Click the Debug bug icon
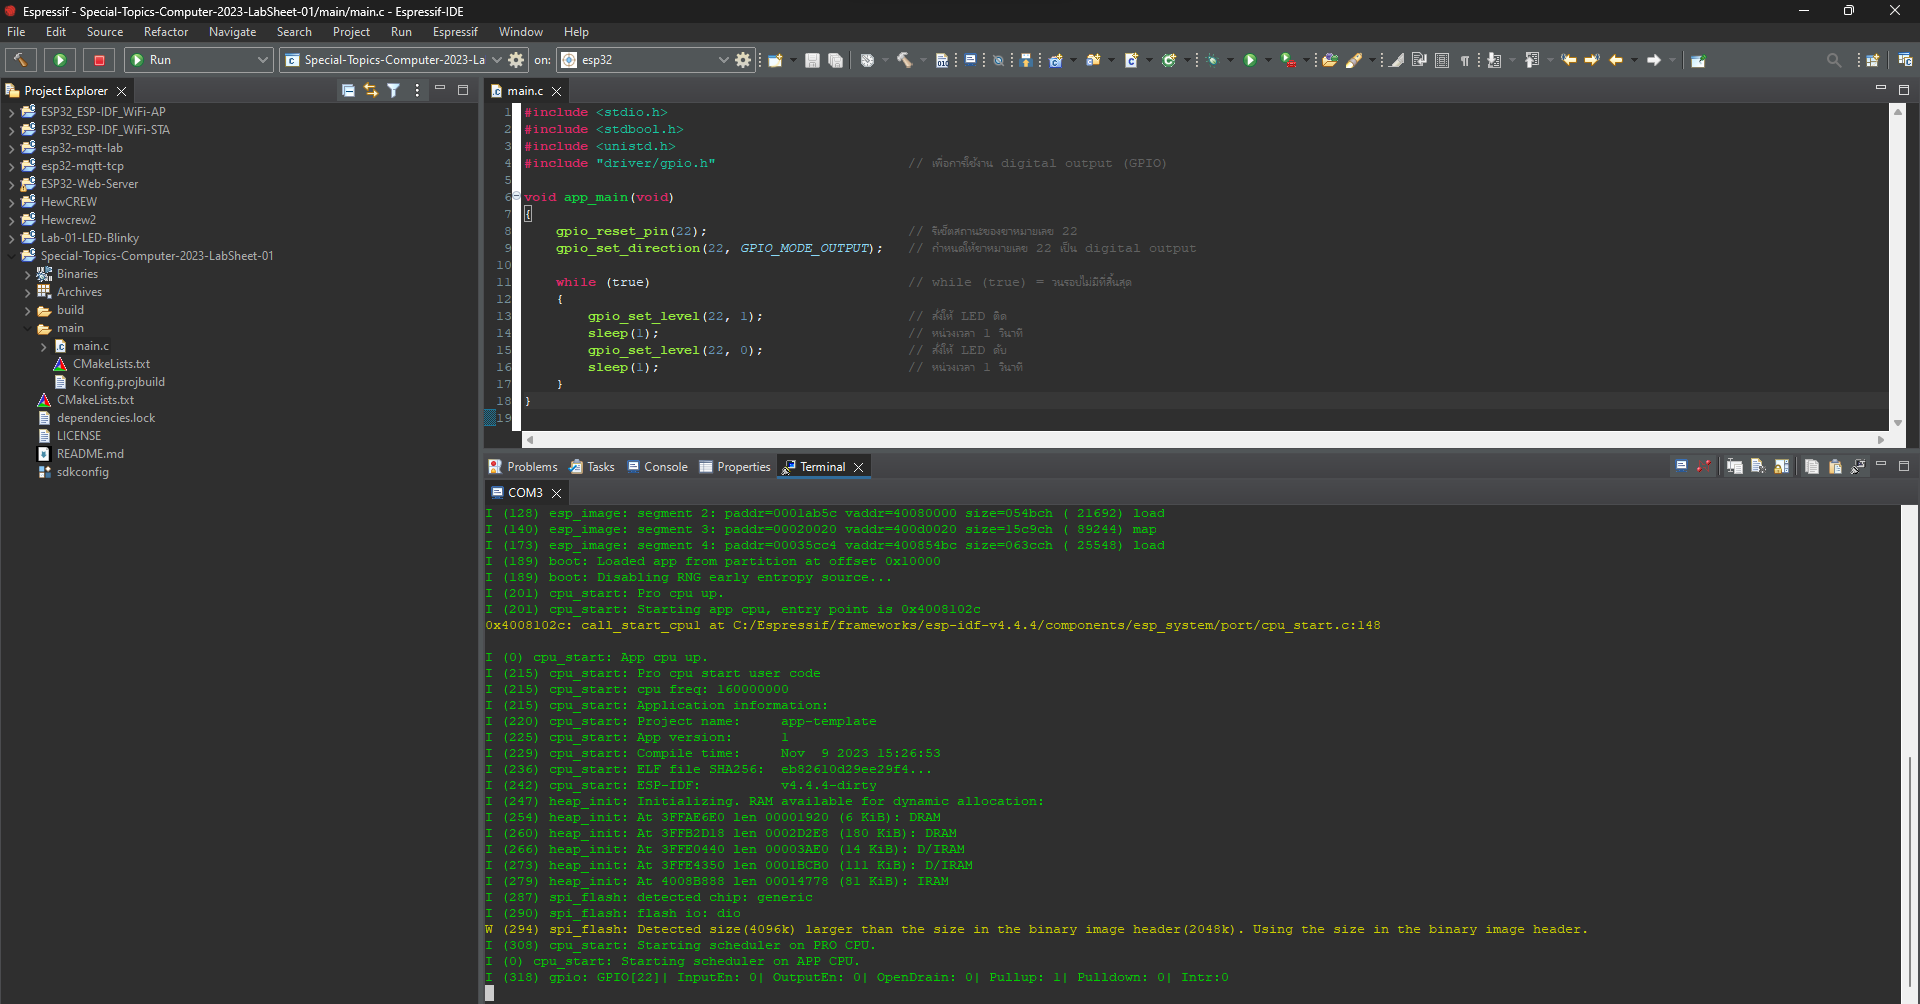Image resolution: width=1920 pixels, height=1004 pixels. pyautogui.click(x=1213, y=60)
